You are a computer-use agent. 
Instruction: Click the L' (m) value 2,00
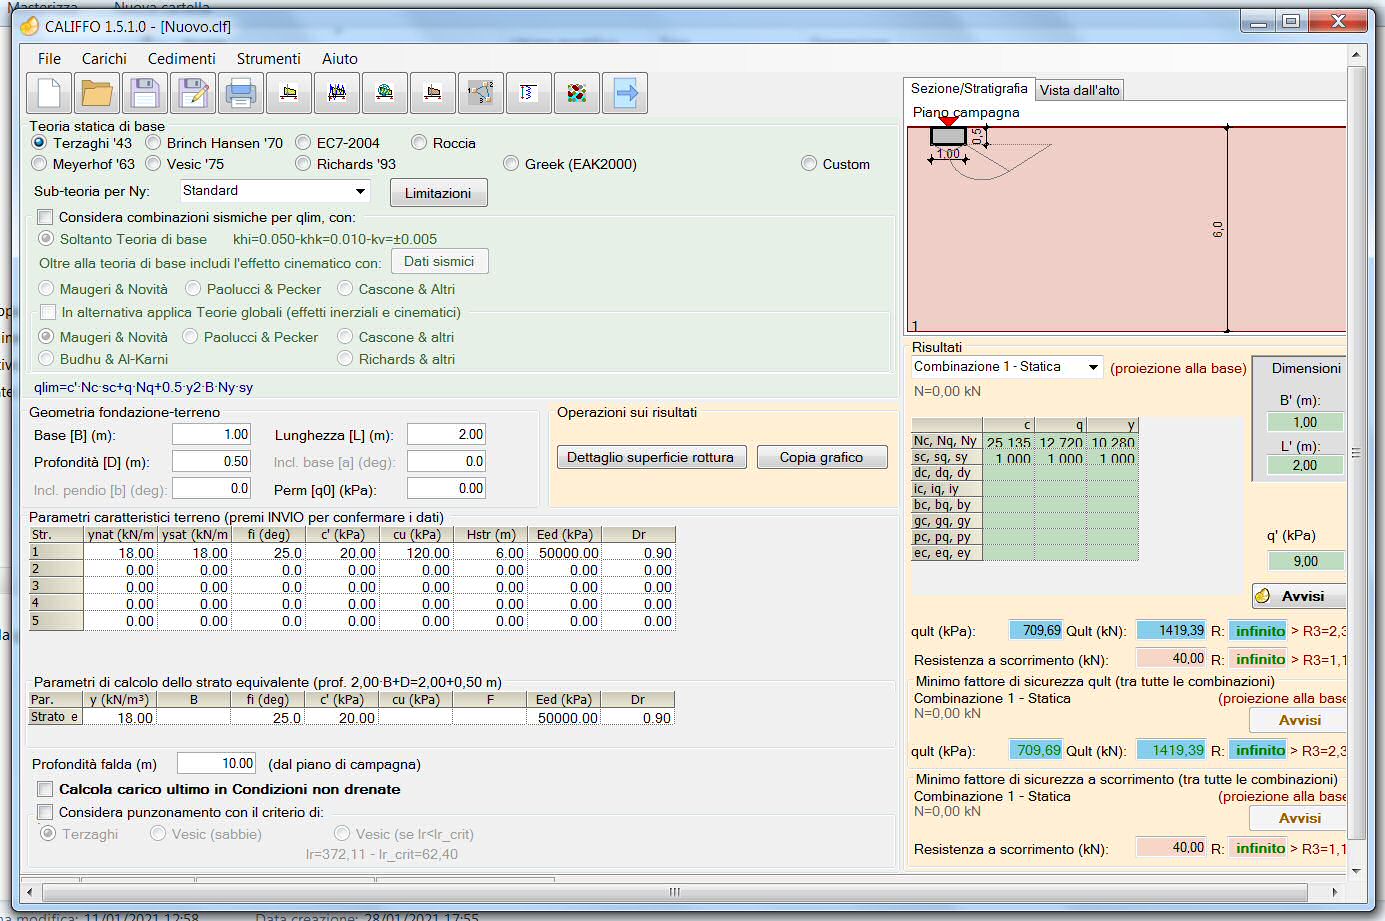(1305, 465)
